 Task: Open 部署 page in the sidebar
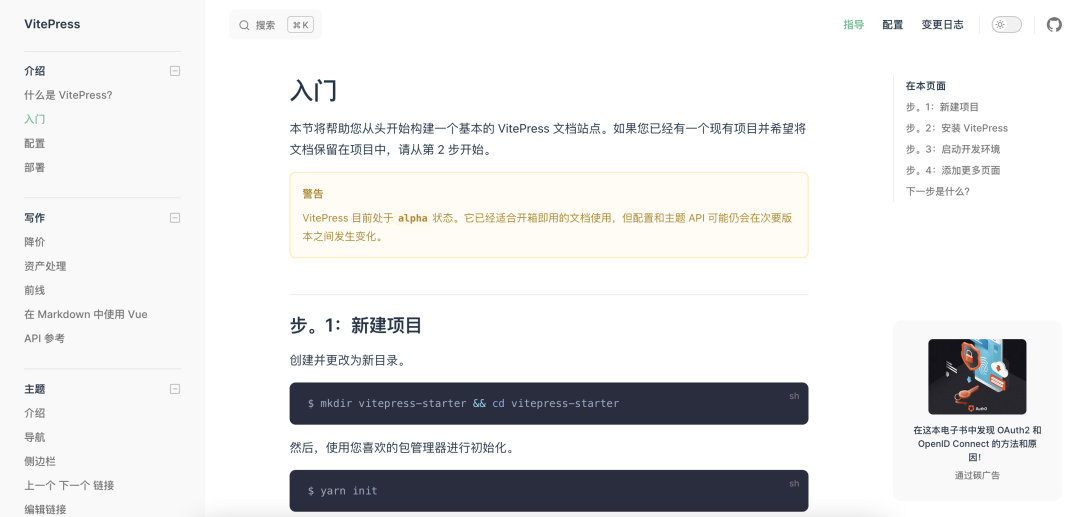click(34, 167)
